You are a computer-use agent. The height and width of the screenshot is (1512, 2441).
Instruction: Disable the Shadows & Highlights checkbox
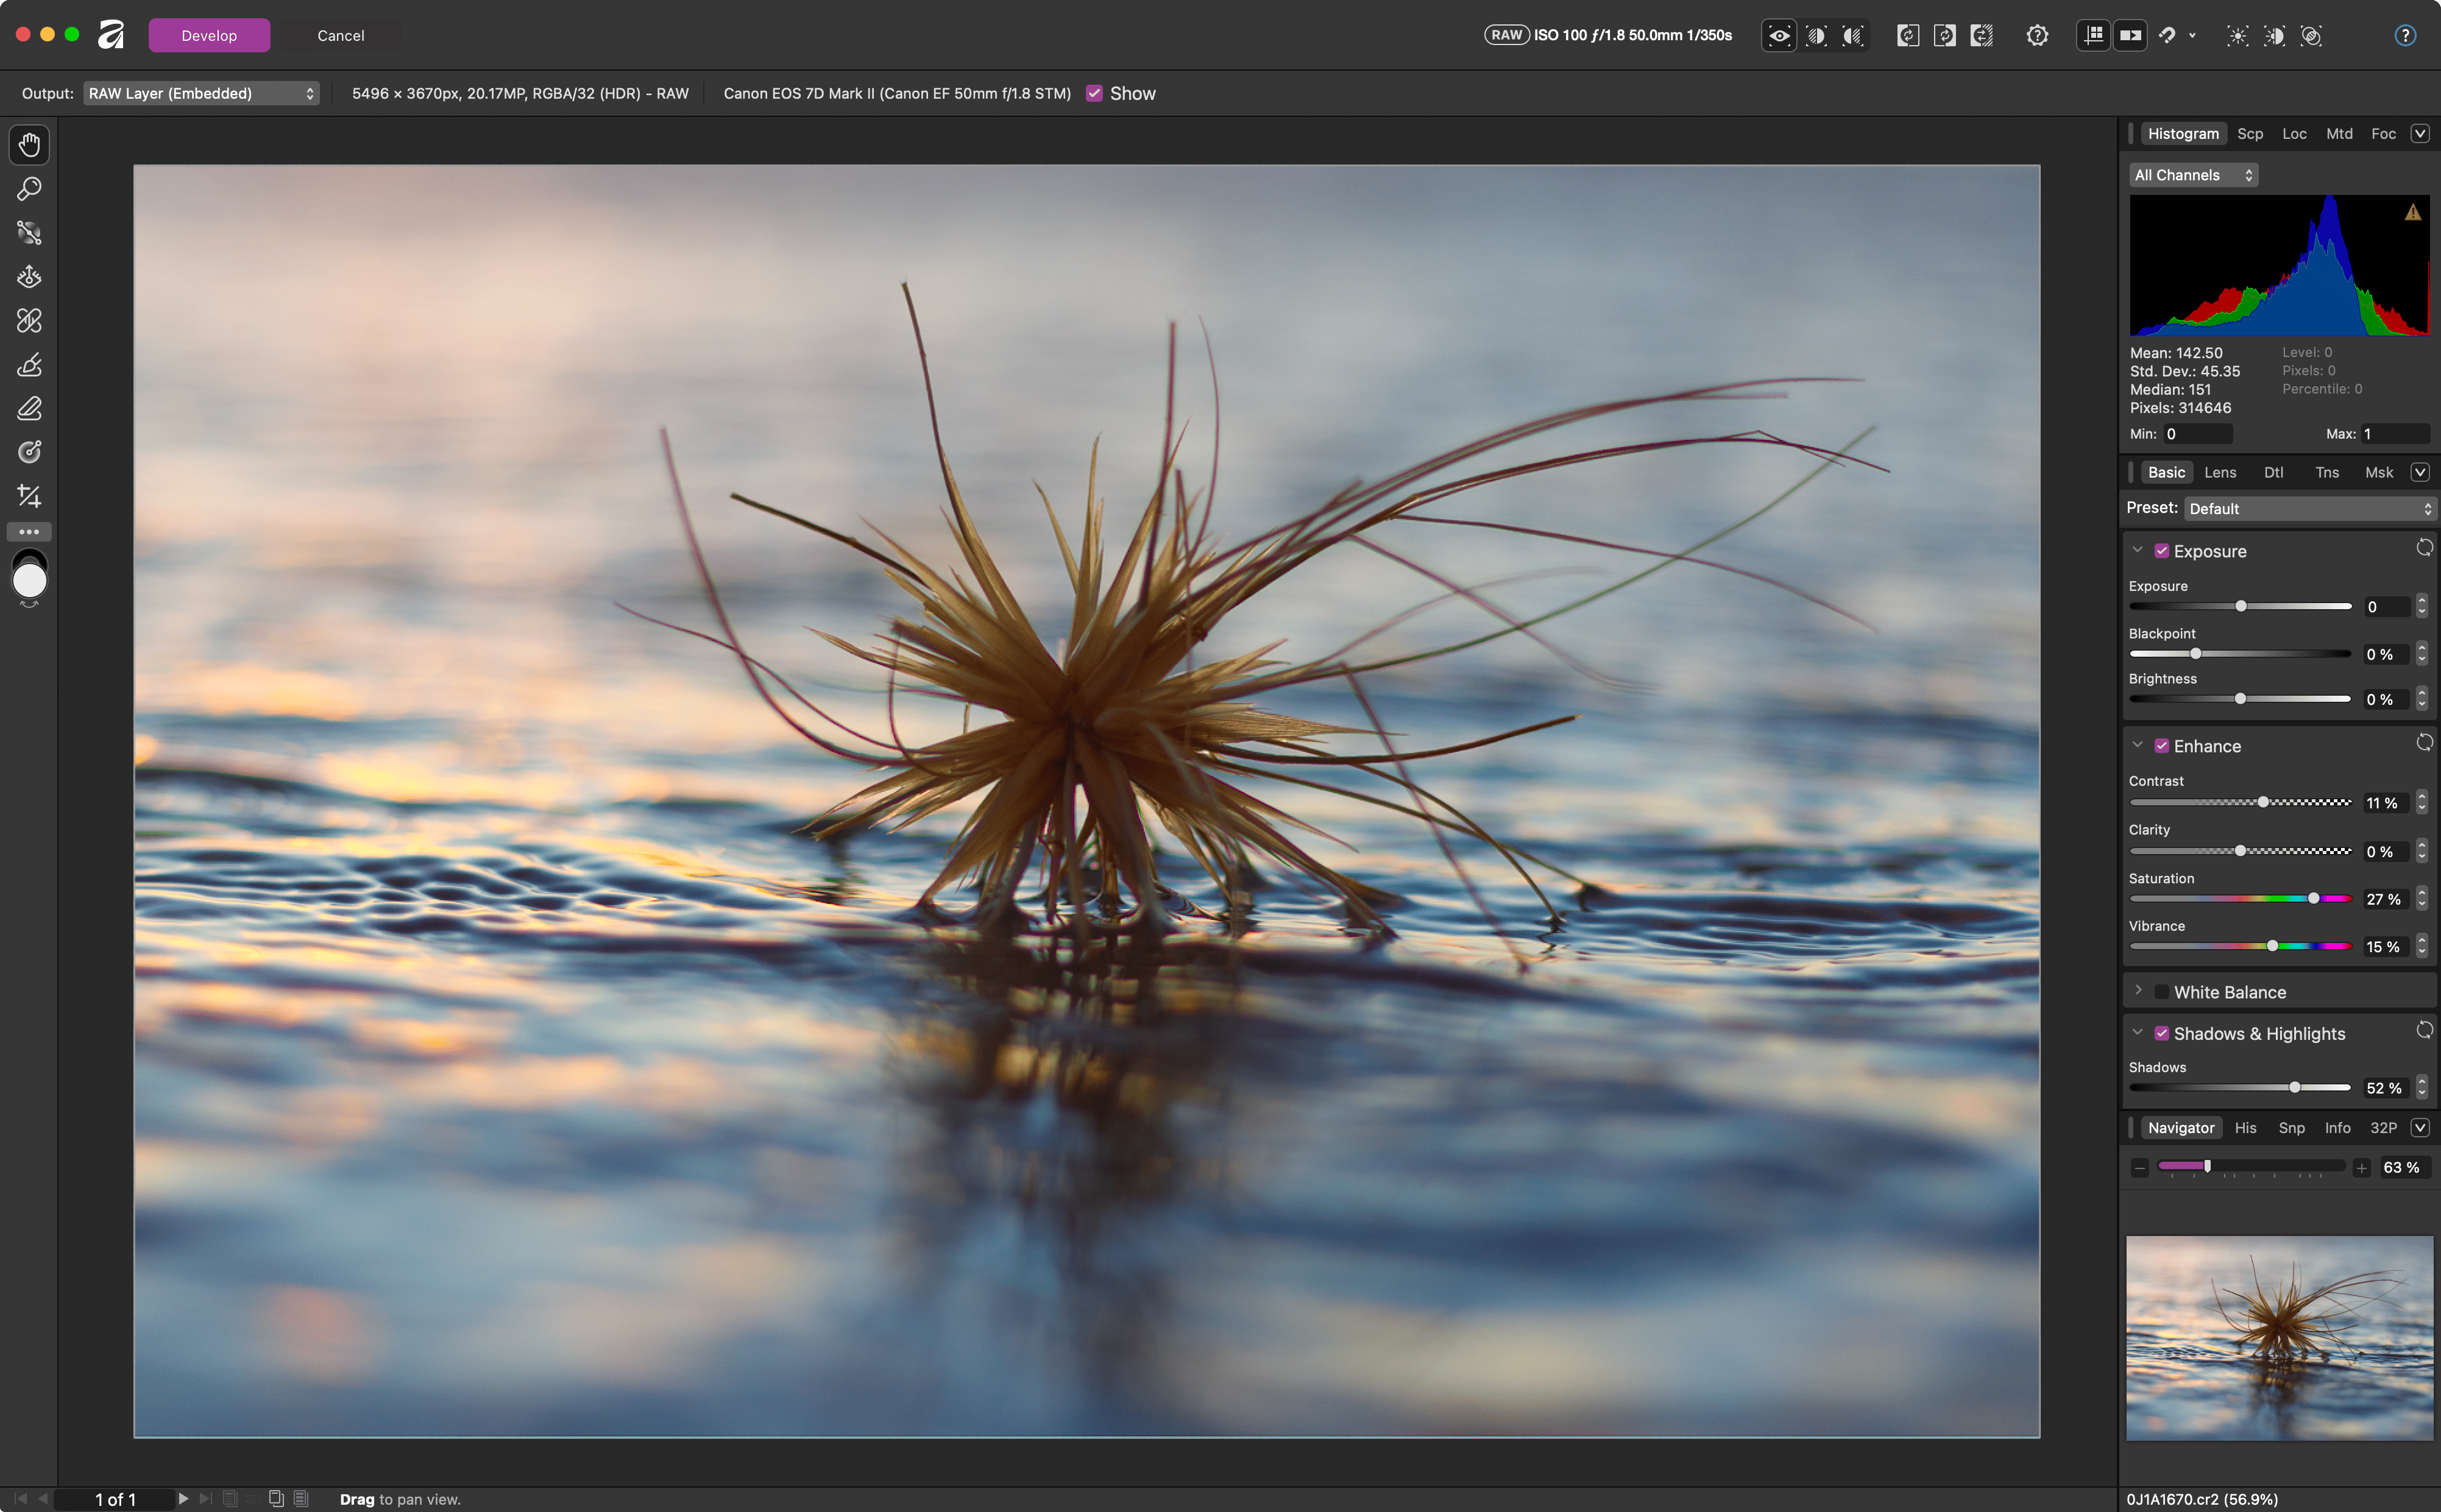pos(2161,1033)
